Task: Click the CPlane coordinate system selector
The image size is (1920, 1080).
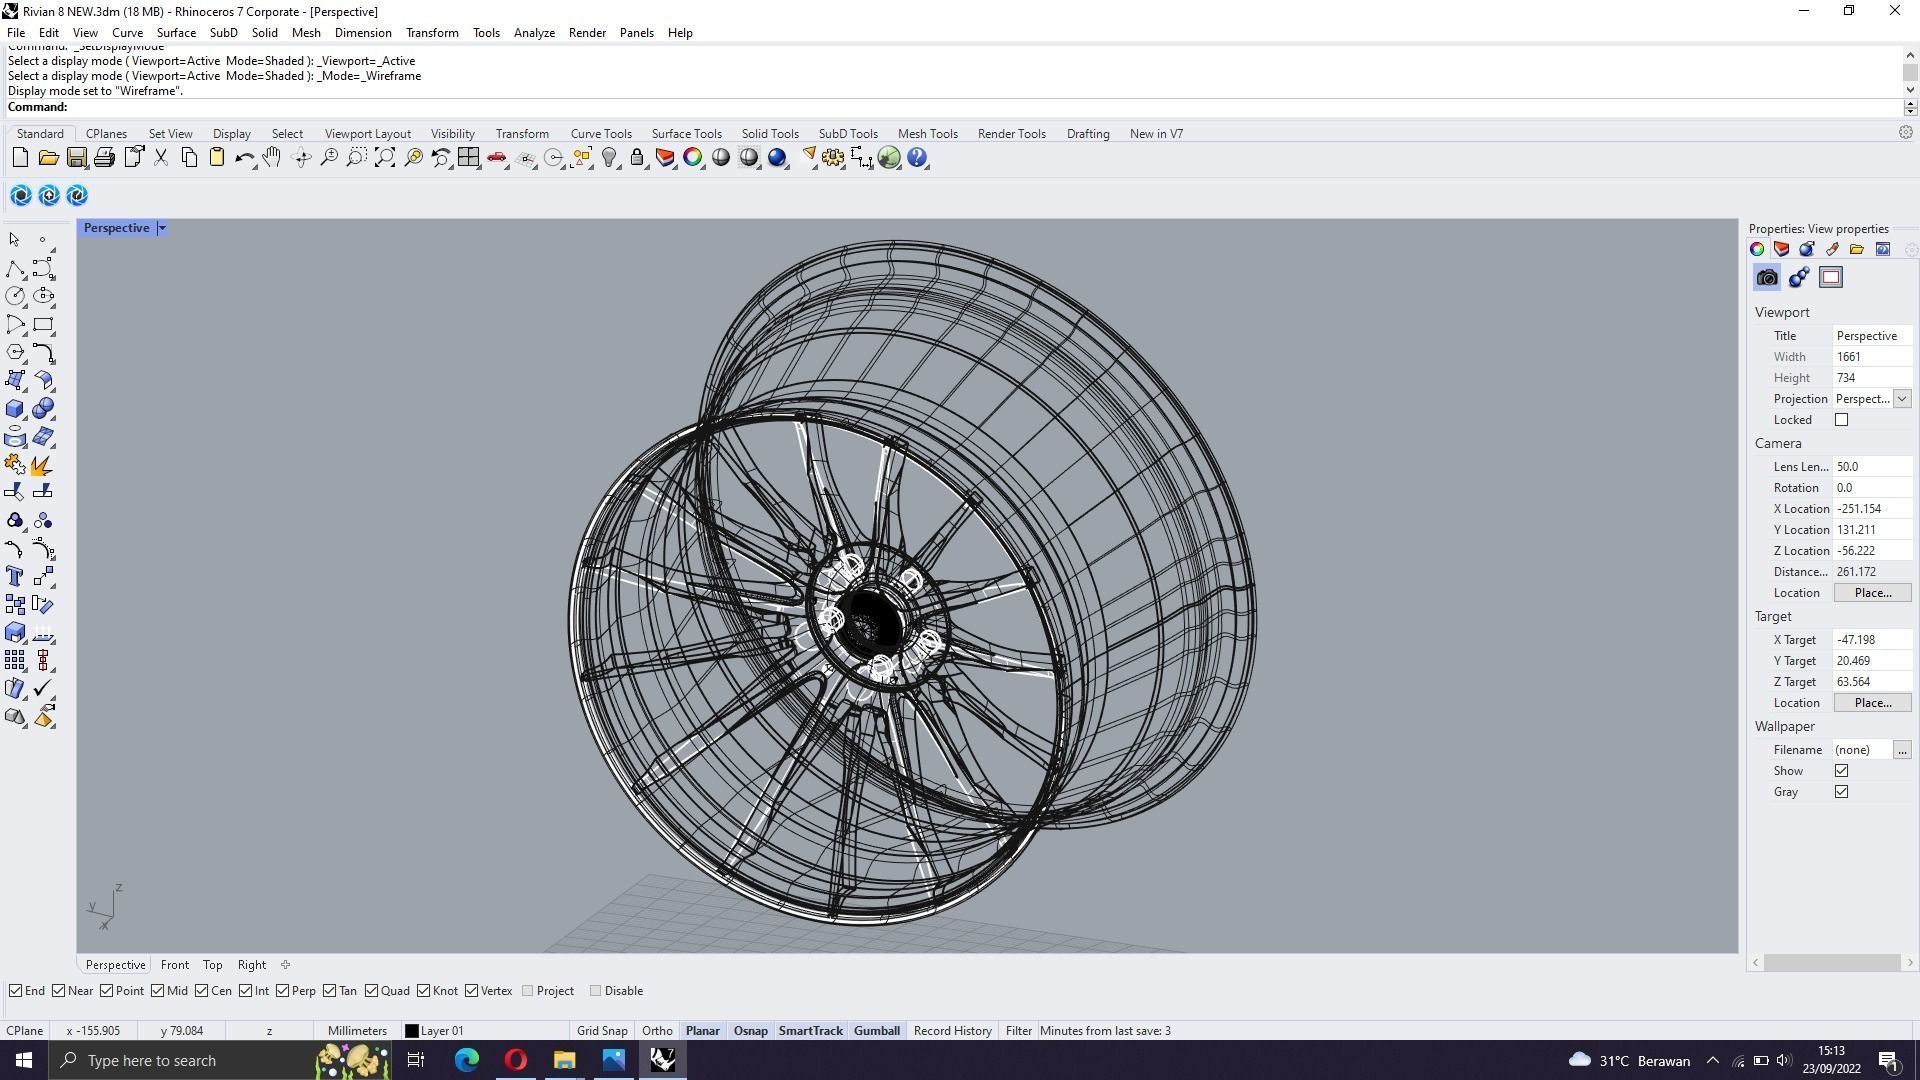Action: coord(25,1031)
